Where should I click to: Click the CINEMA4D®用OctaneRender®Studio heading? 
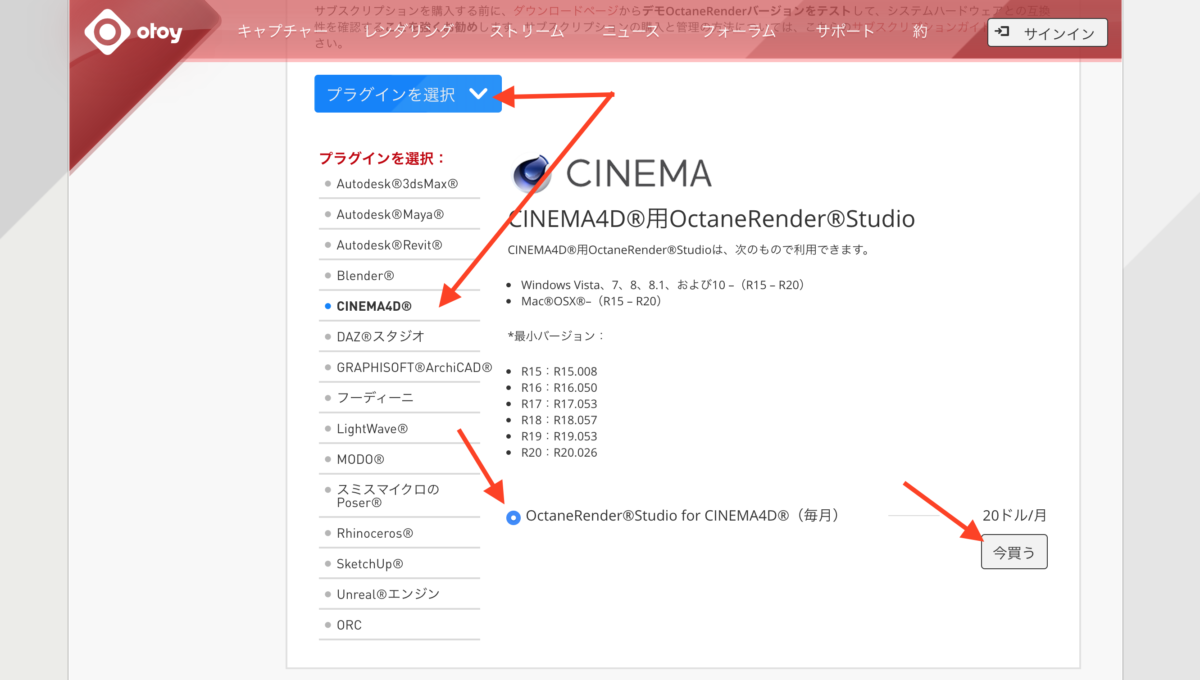[x=711, y=218]
